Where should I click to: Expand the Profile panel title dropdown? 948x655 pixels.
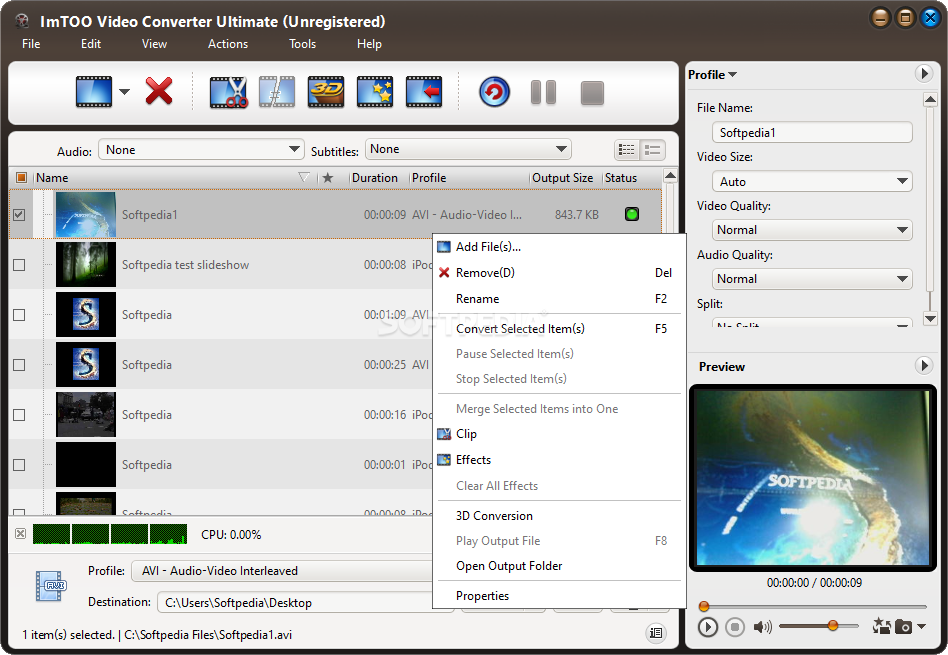tap(712, 75)
